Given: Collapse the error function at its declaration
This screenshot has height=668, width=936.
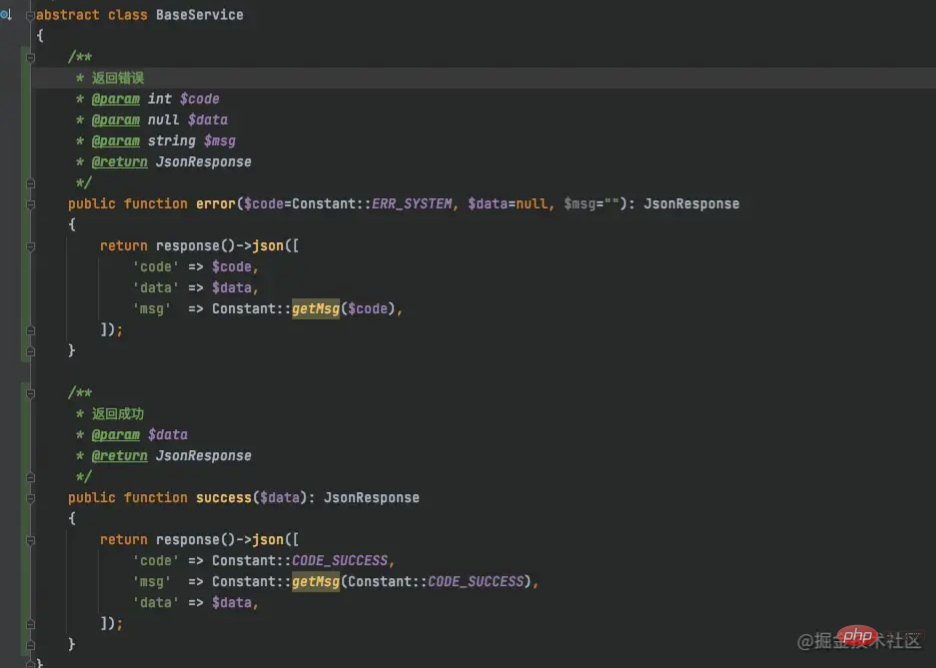Looking at the screenshot, I should point(30,205).
